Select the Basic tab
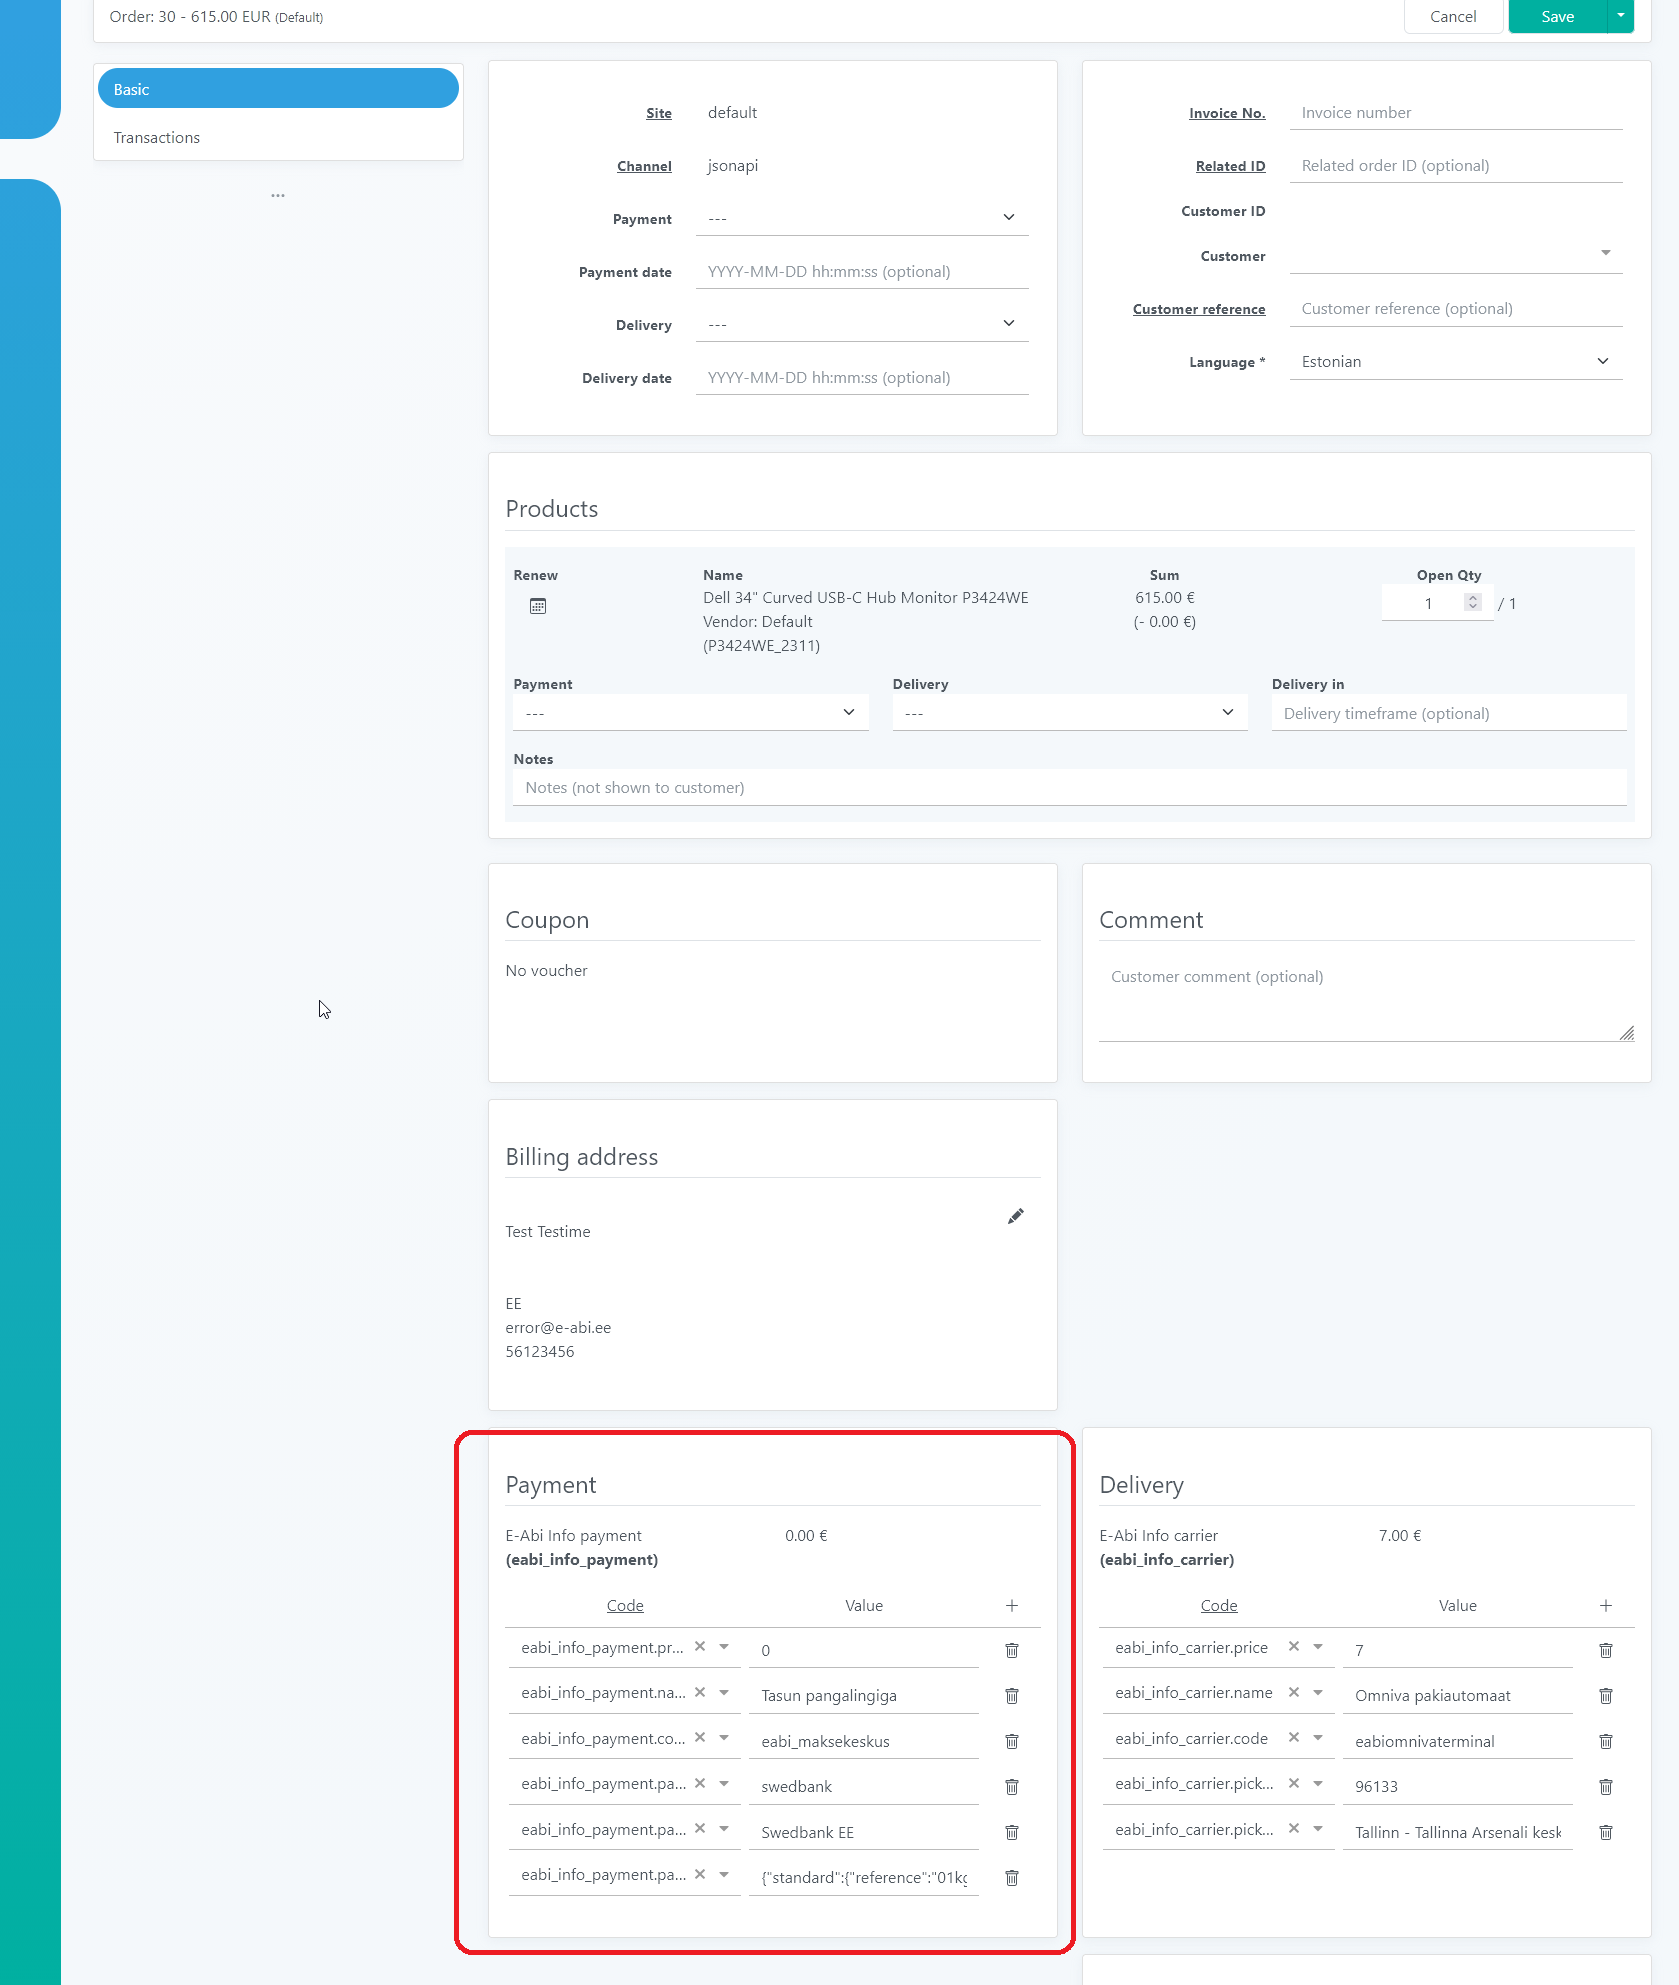The image size is (1679, 1985). point(278,89)
